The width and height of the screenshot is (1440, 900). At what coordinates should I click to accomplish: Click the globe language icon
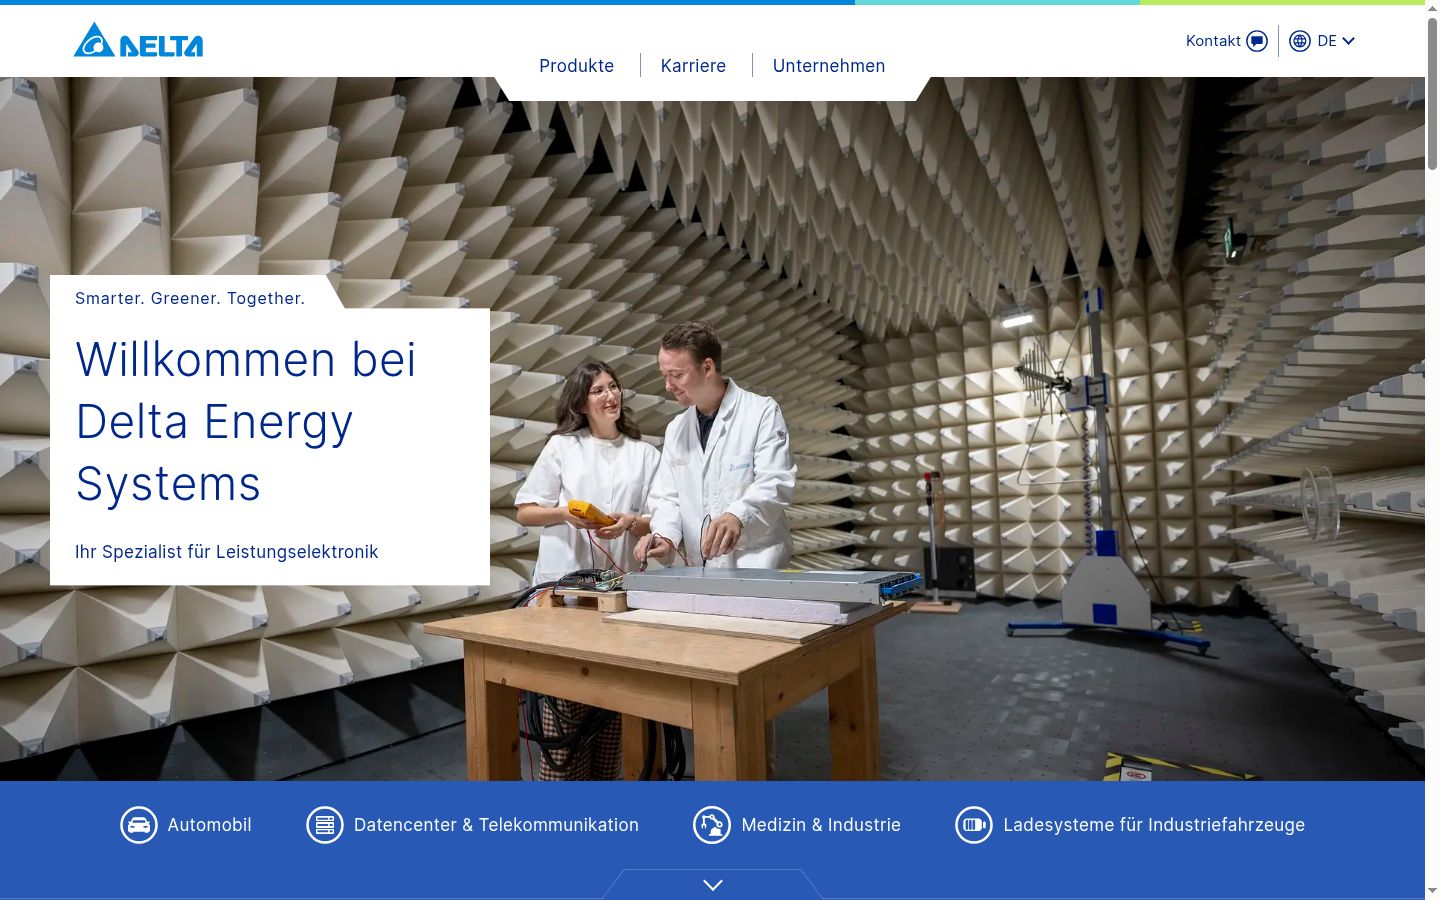[x=1300, y=41]
